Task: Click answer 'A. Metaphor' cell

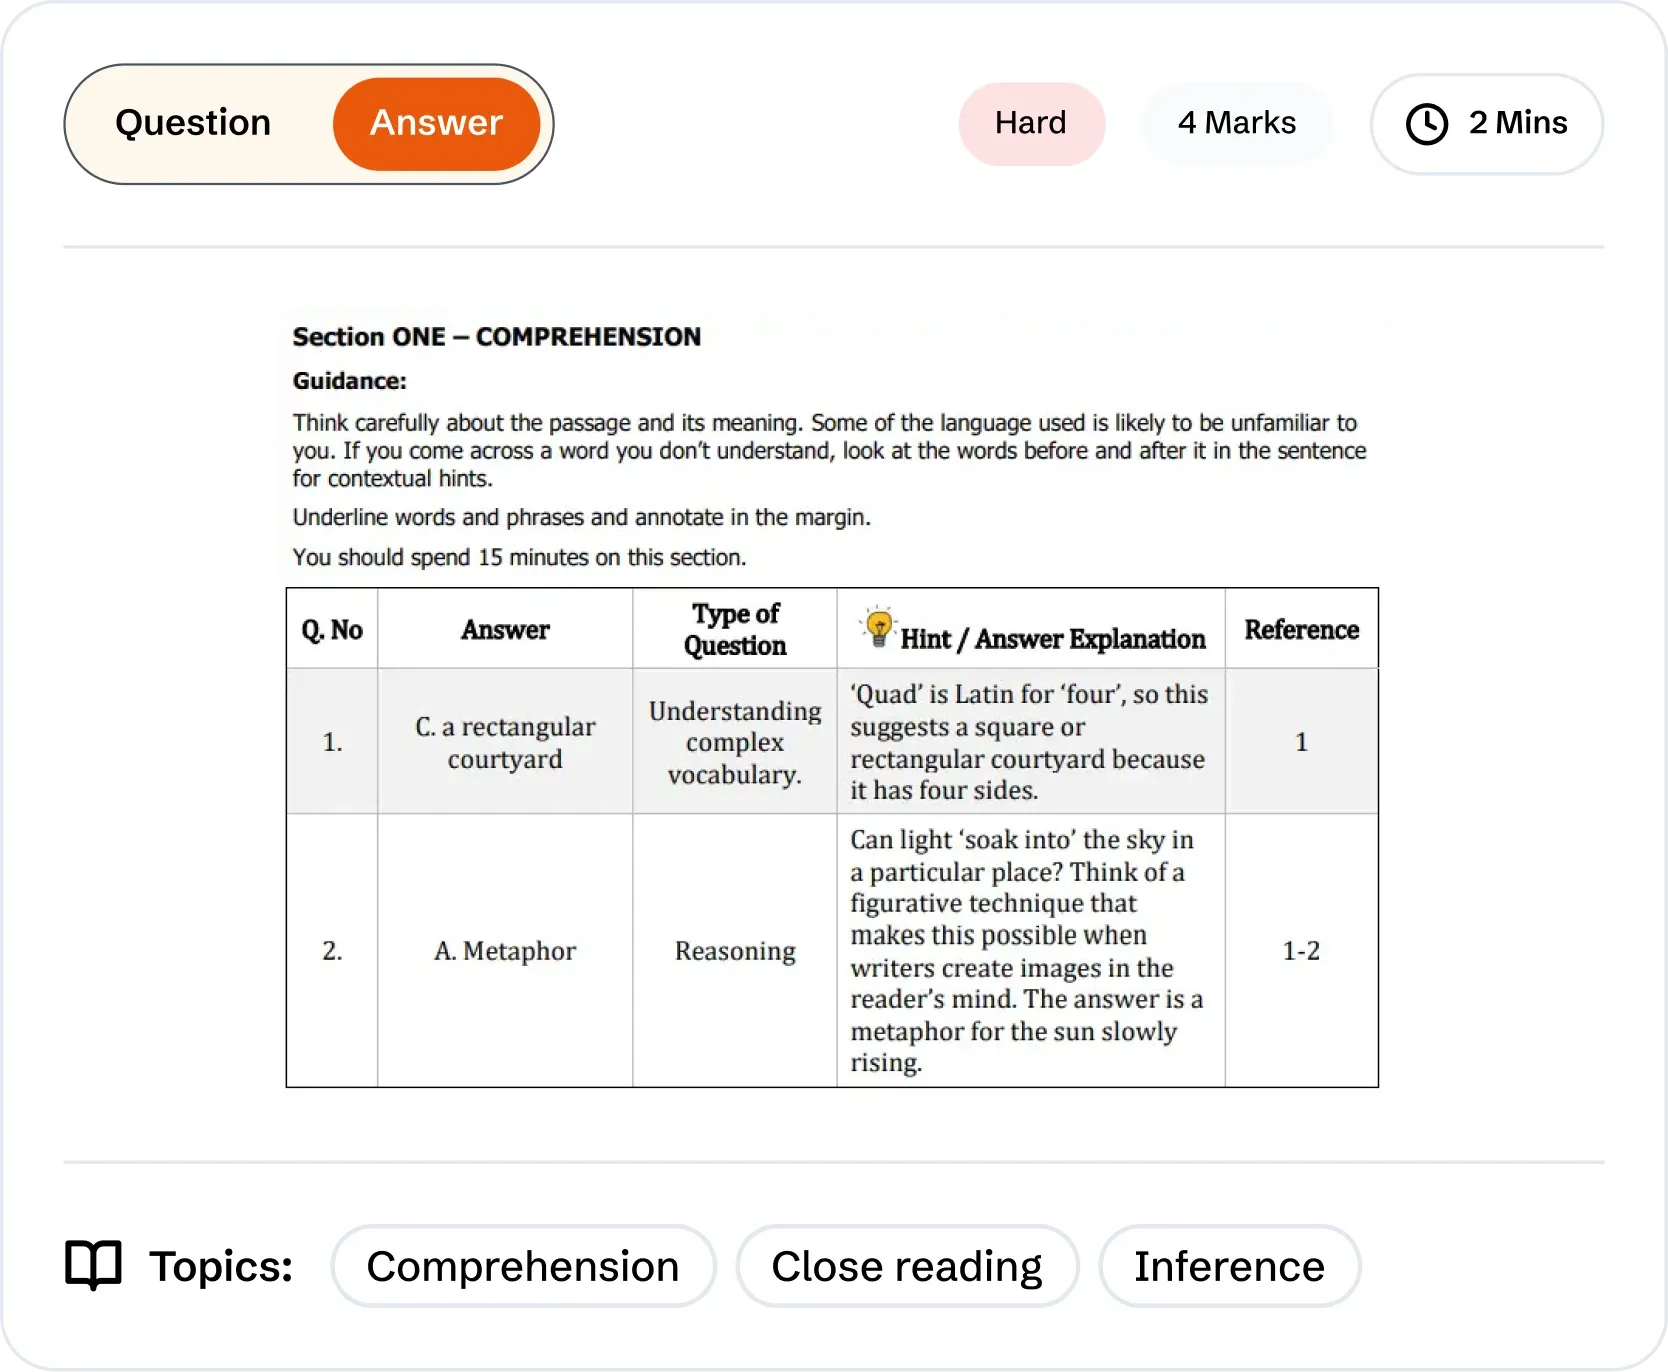Action: (505, 951)
